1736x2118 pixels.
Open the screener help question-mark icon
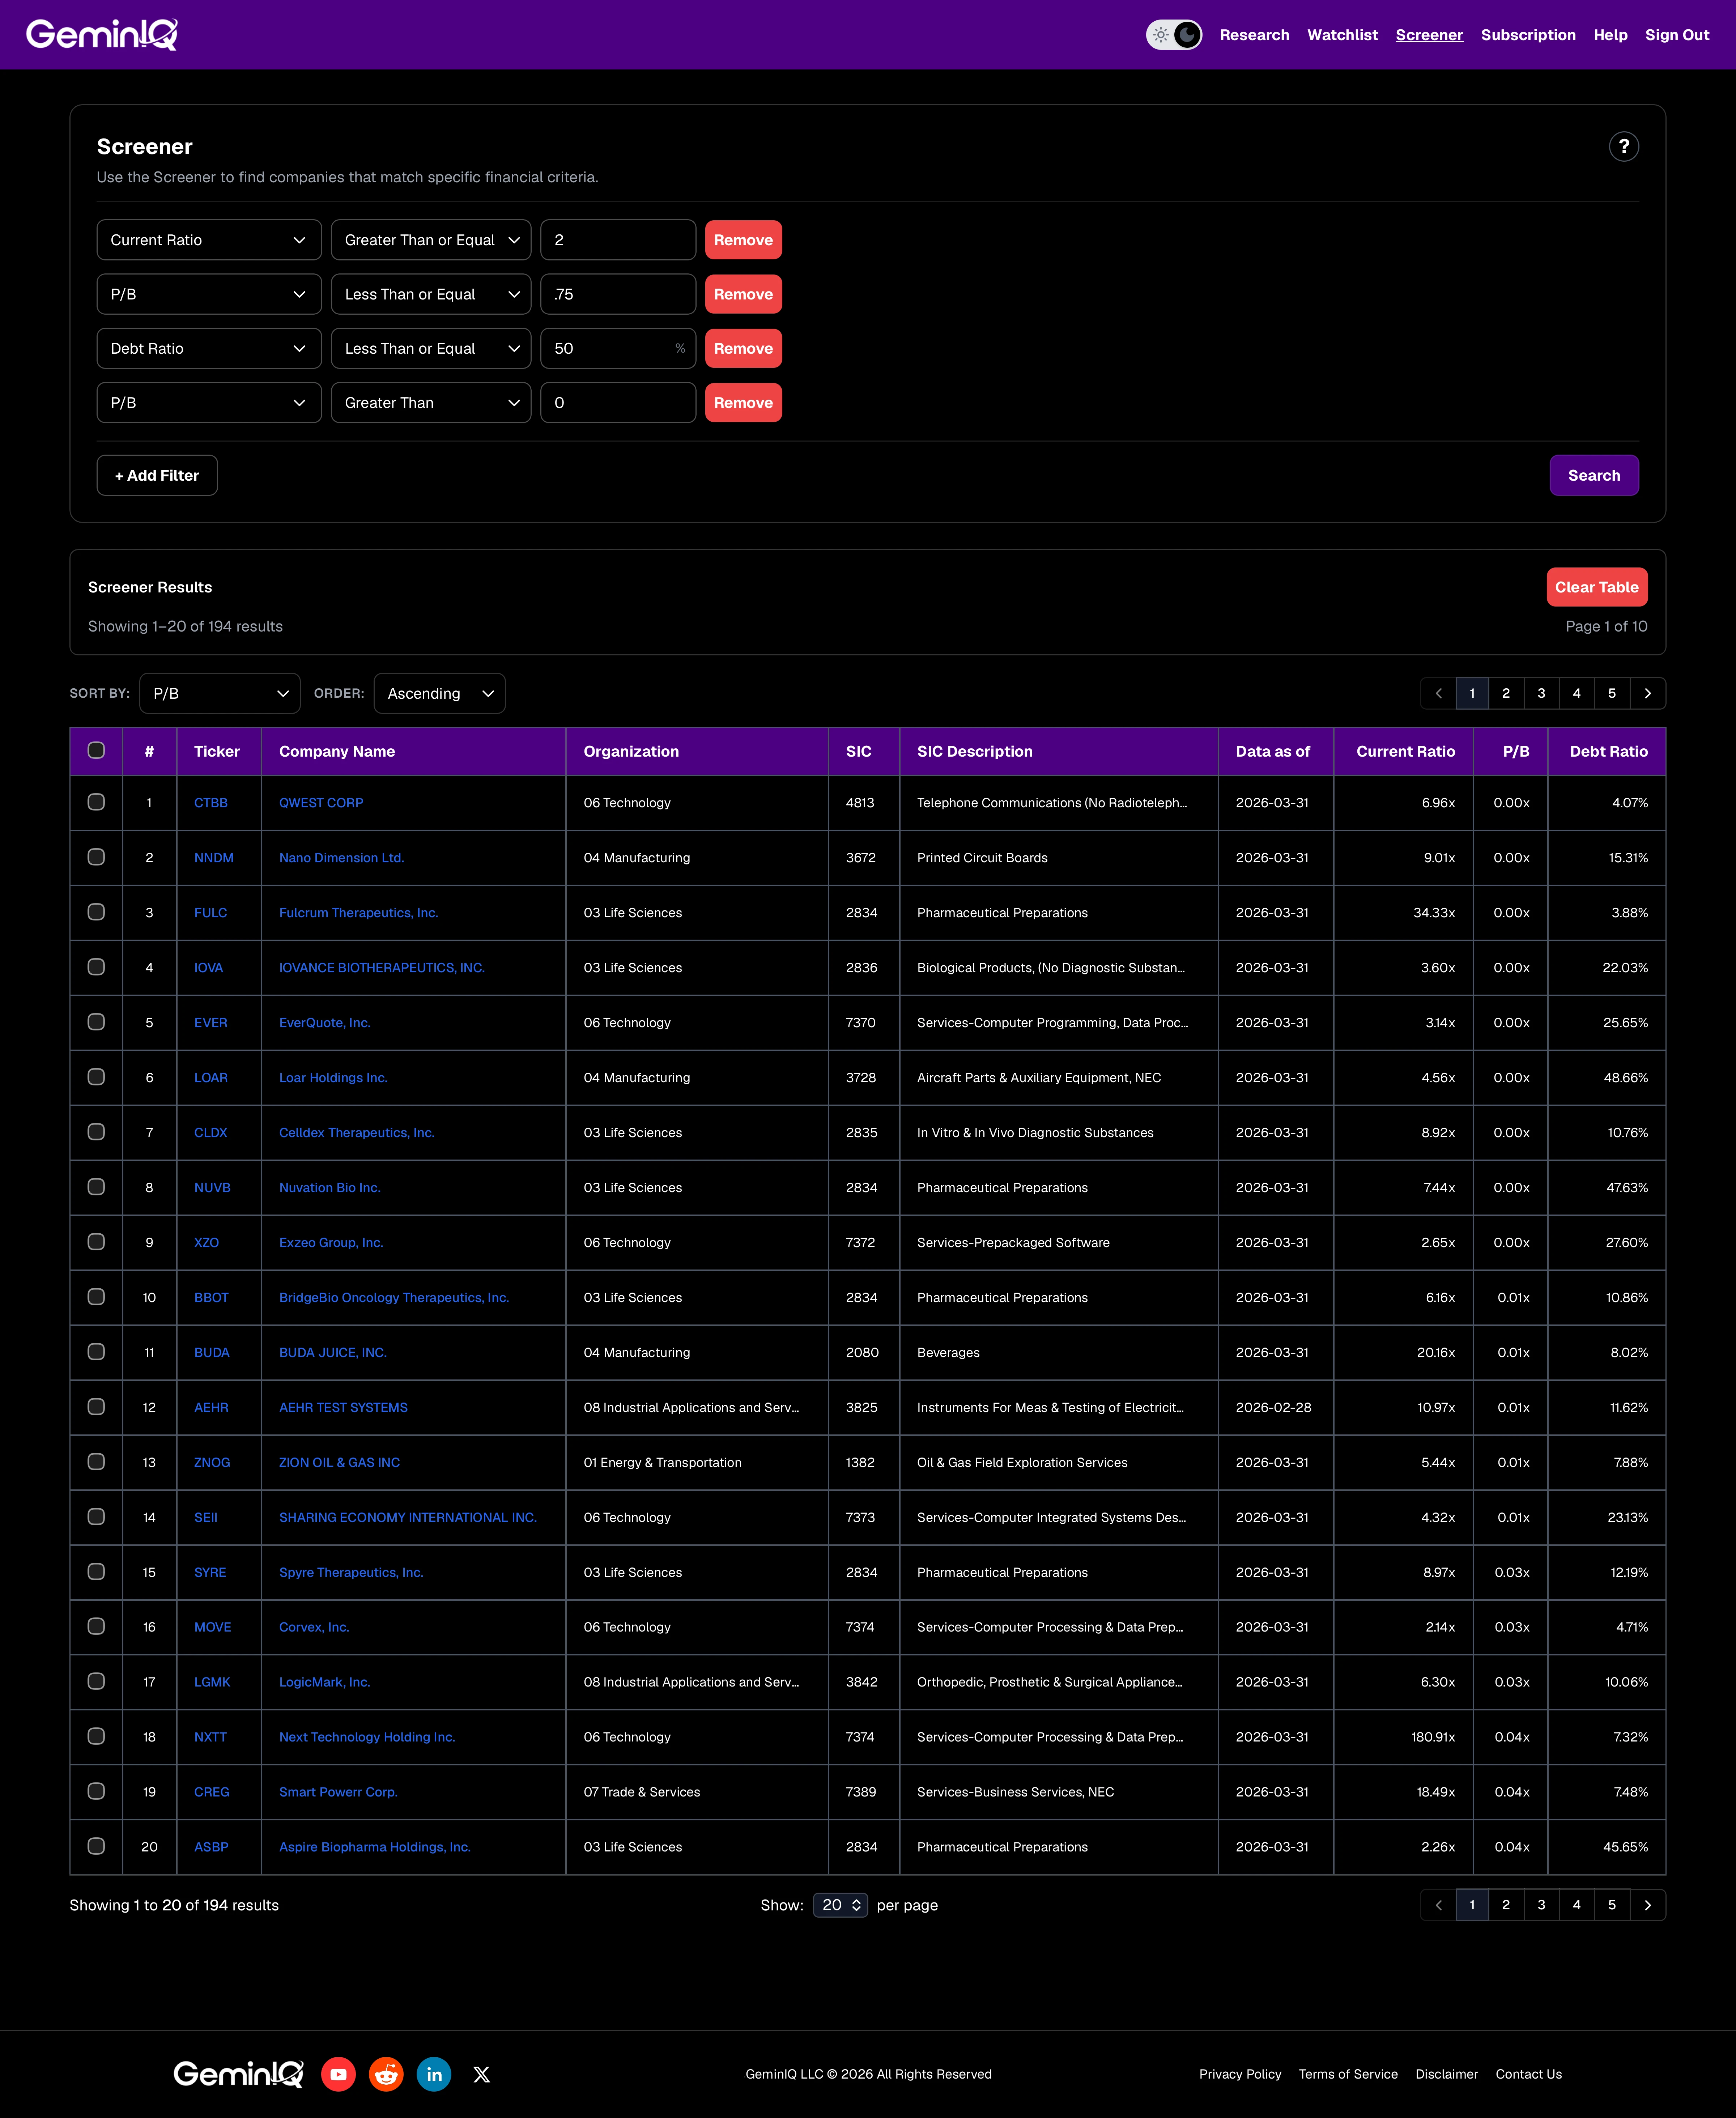click(1623, 147)
